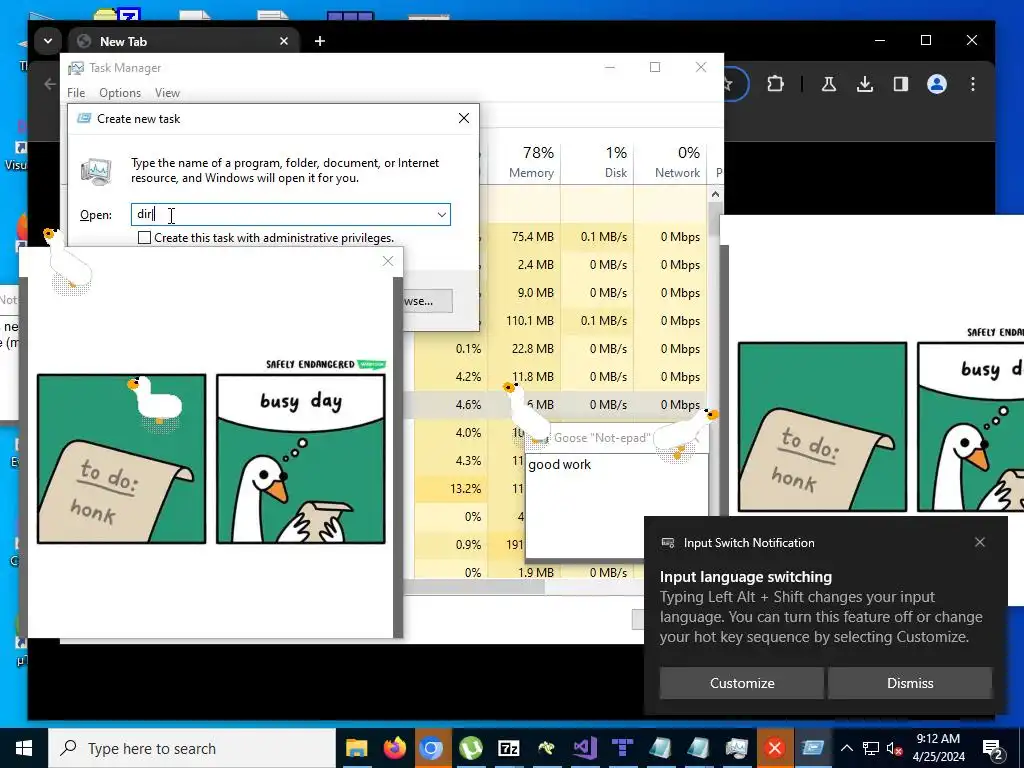
Task: Sort by Disk column header
Action: tap(597, 163)
